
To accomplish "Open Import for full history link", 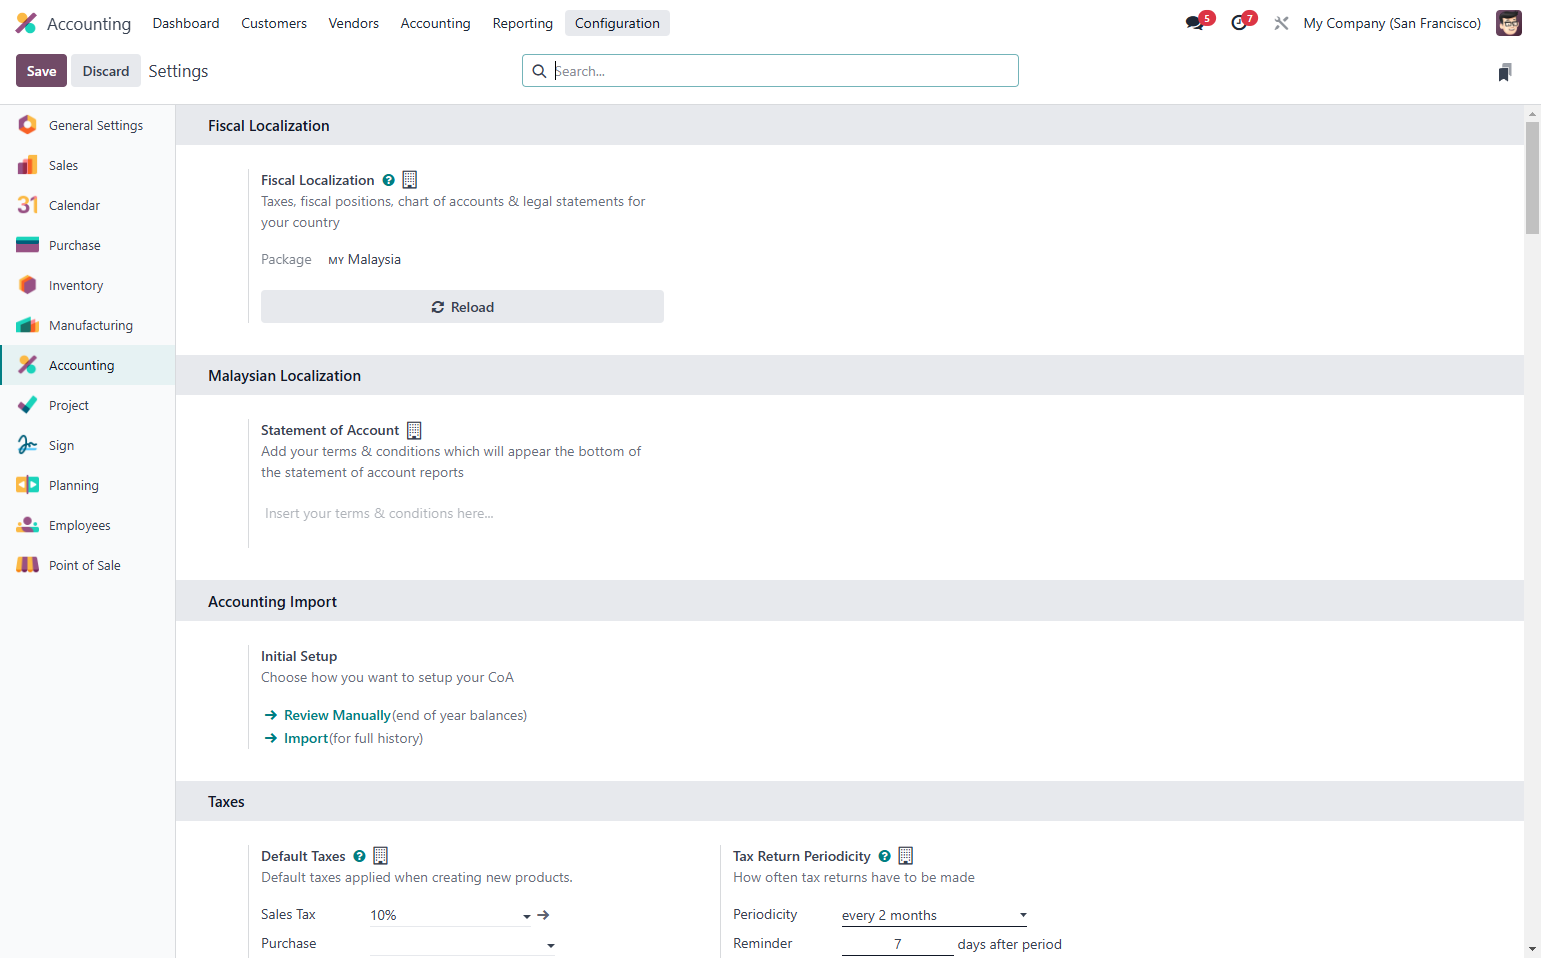I will (306, 738).
